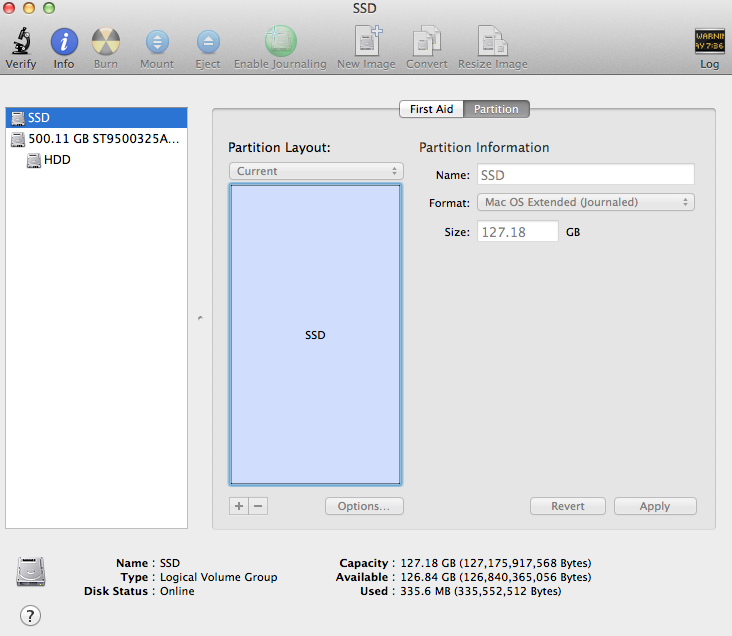The image size is (732, 636).
Task: Select the 500.11 GB ST9500325A disk
Action: click(x=97, y=139)
